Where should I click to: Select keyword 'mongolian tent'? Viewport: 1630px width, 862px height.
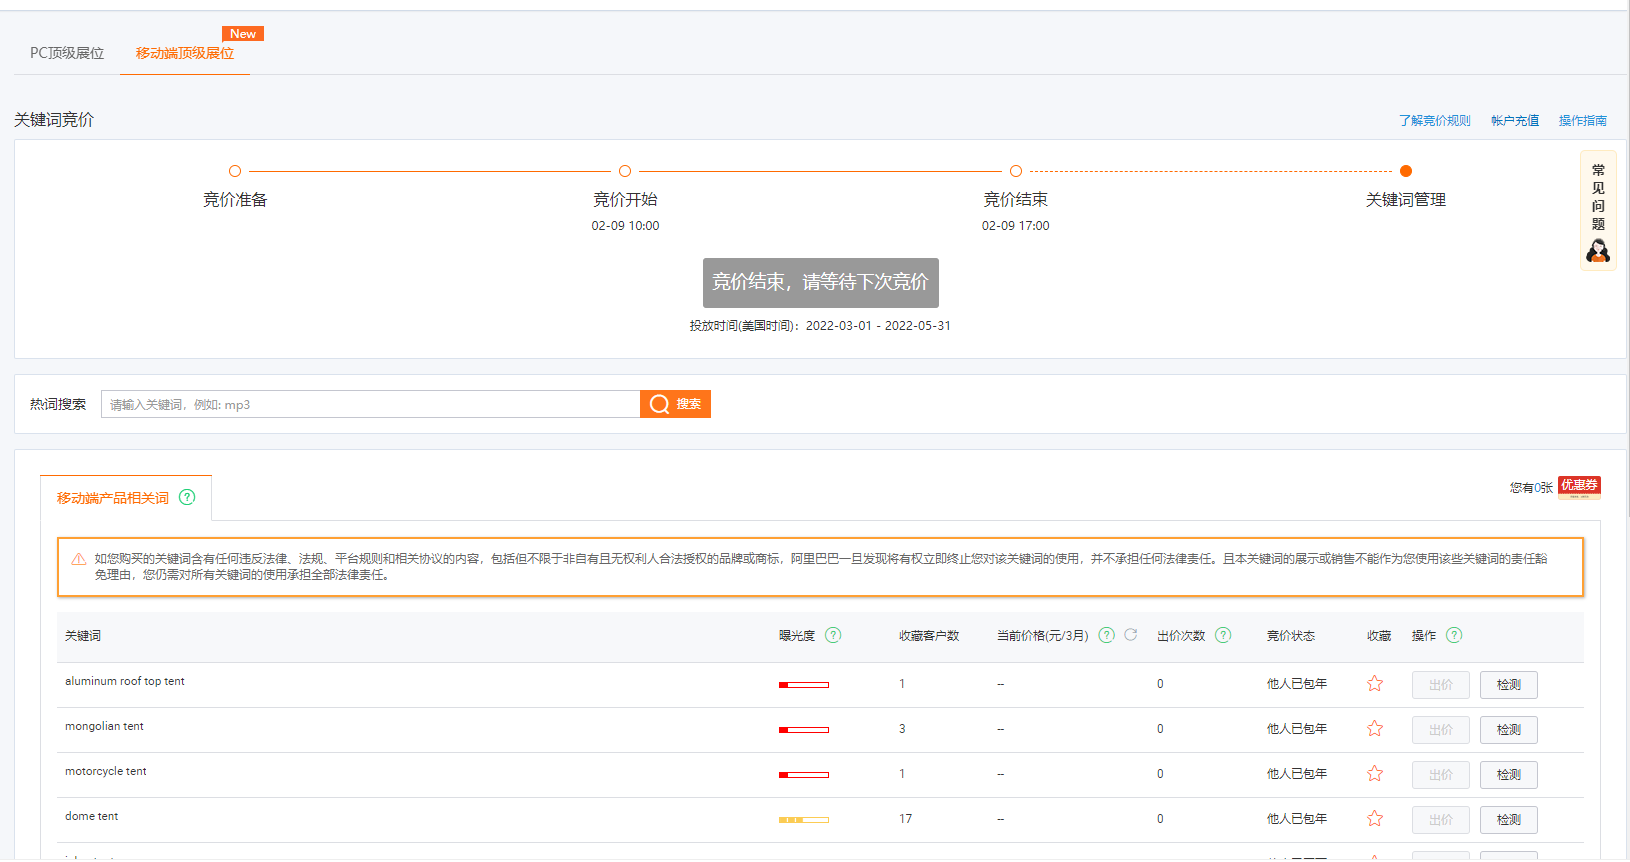tap(104, 726)
